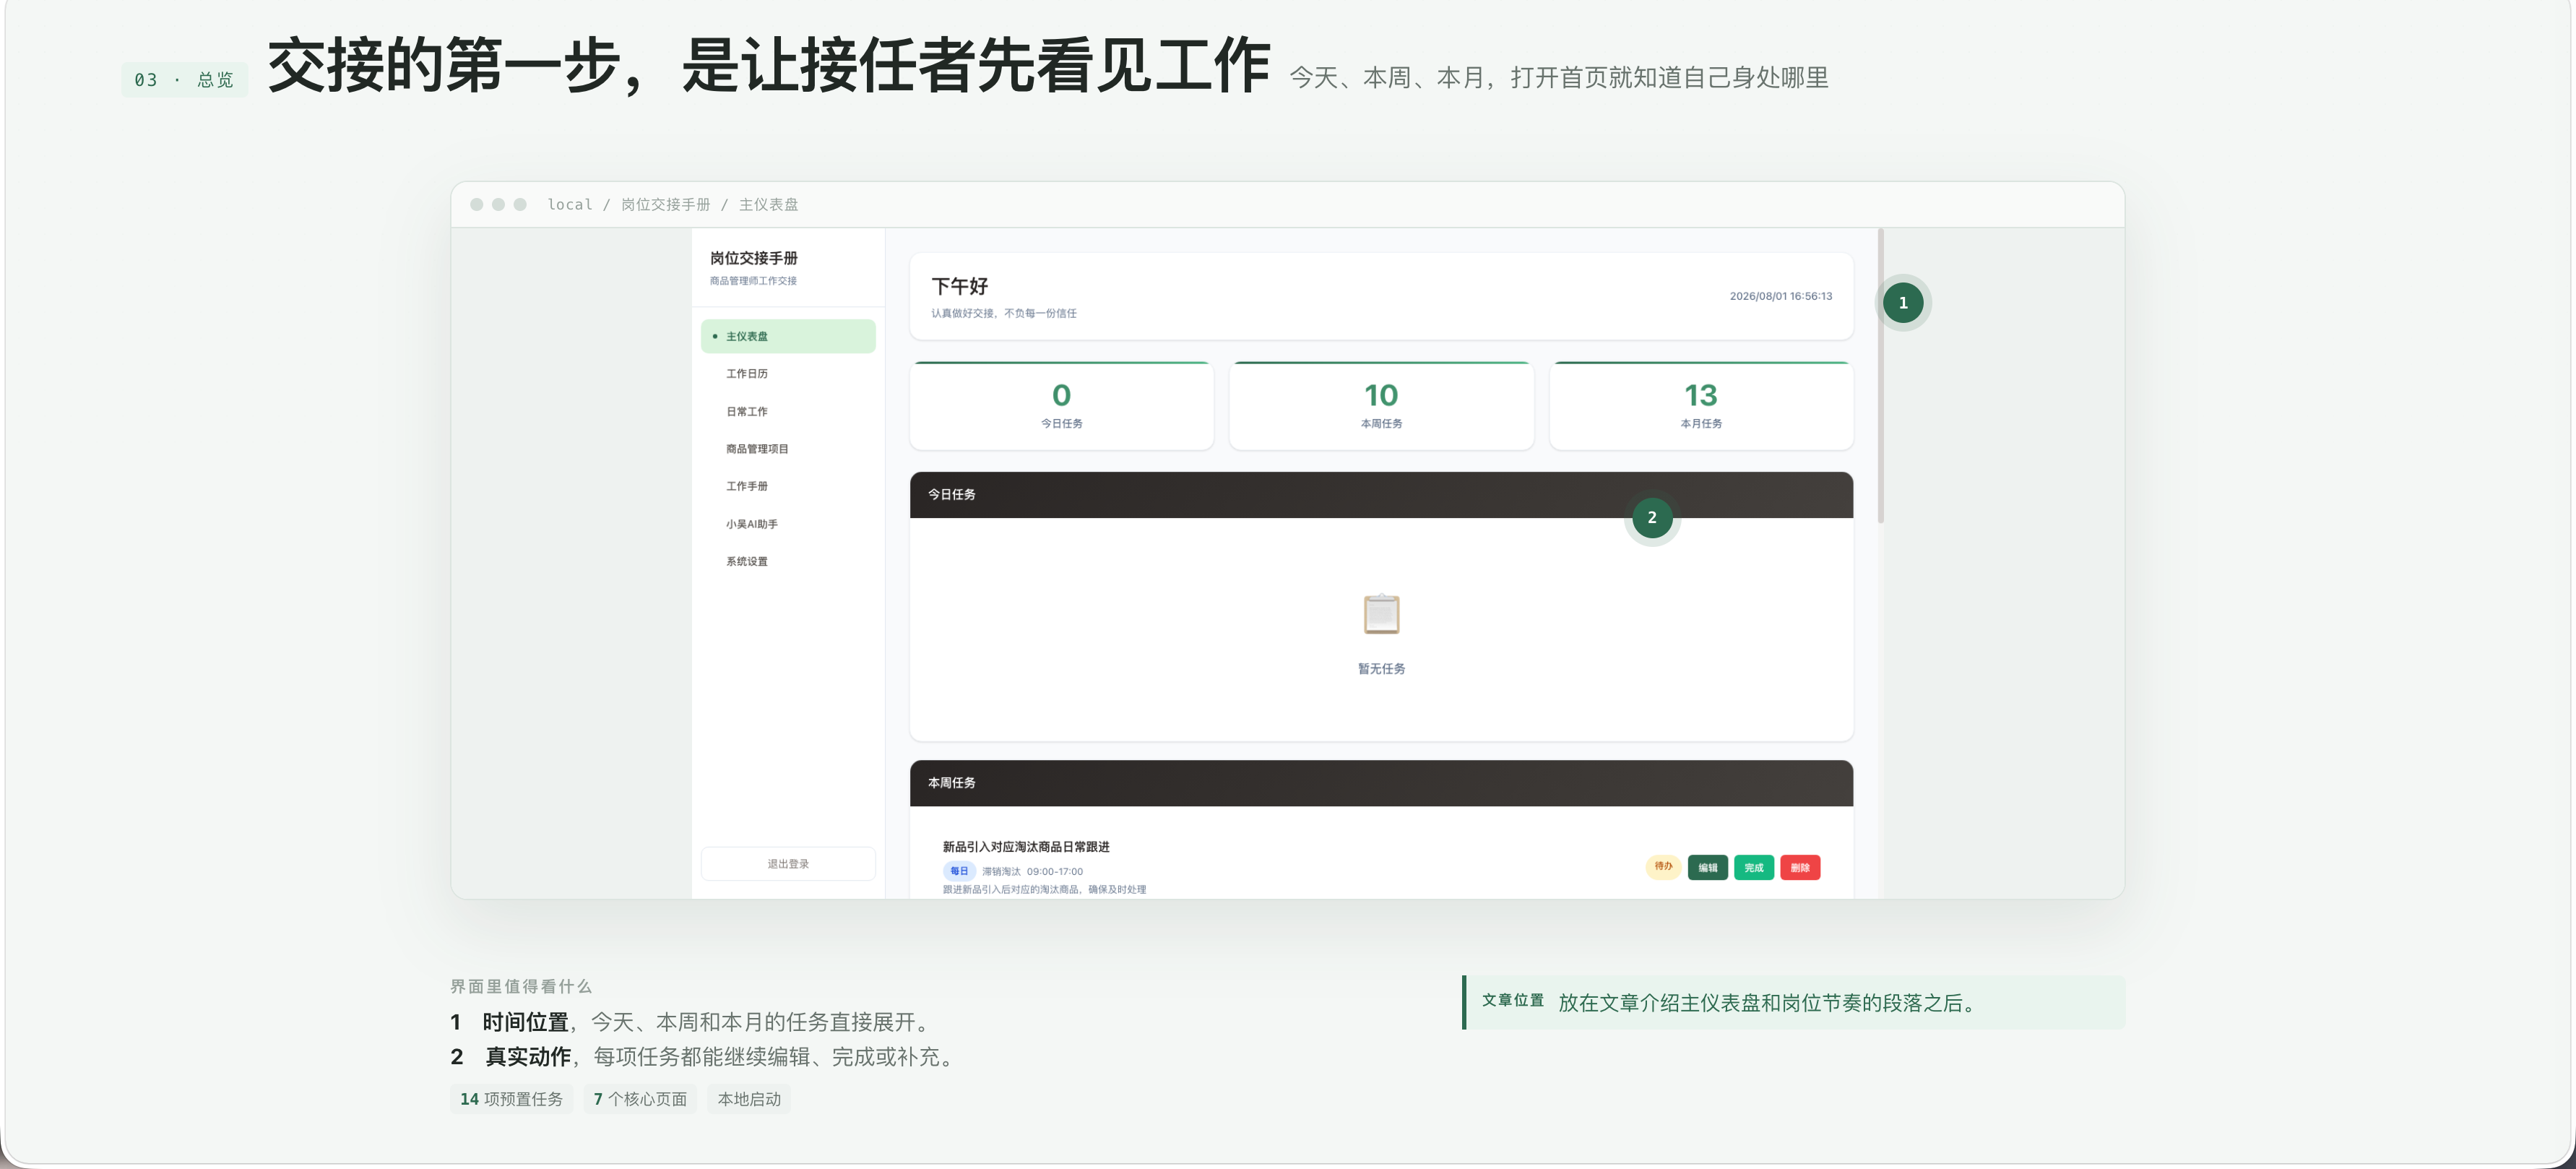Click the clipboard empty-state icon

coord(1381,614)
